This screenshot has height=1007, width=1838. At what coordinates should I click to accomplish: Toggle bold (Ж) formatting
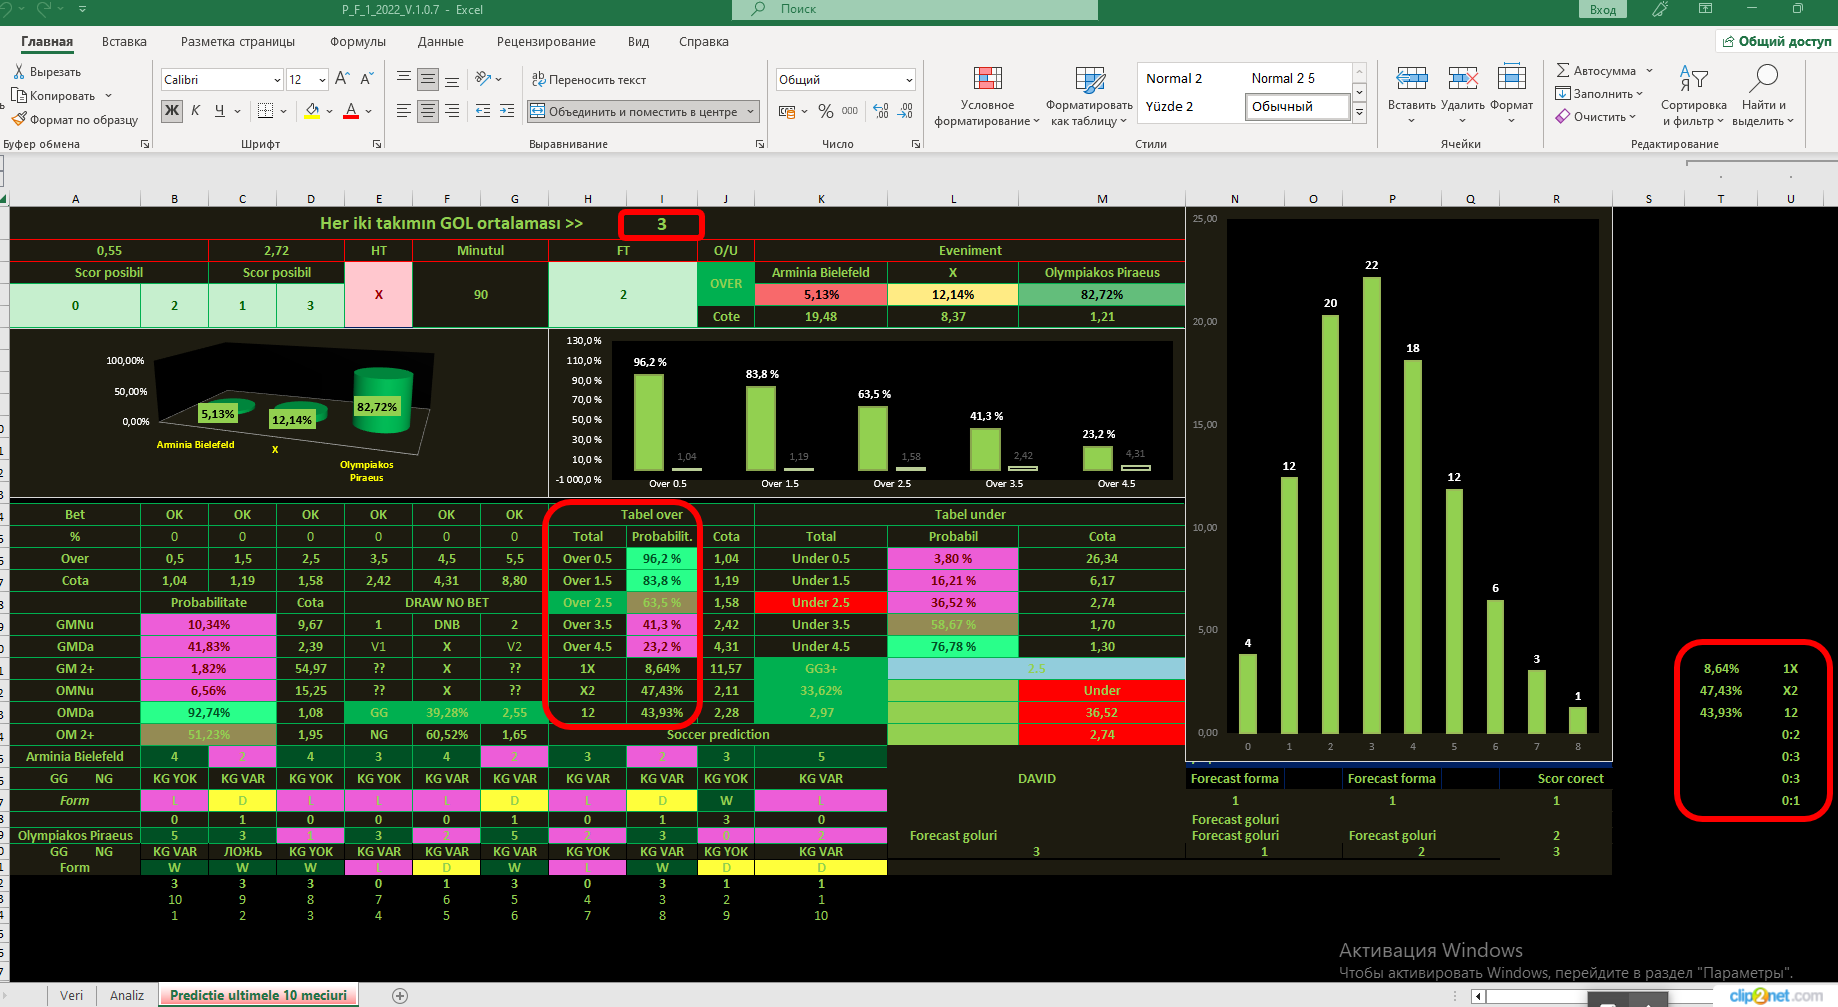(172, 111)
